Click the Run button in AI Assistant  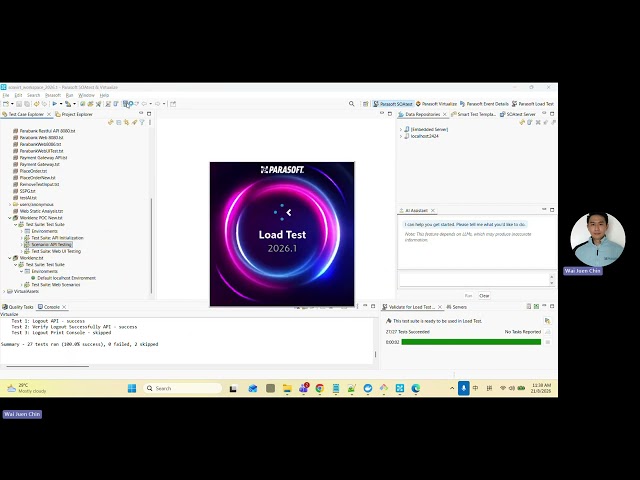click(x=468, y=296)
